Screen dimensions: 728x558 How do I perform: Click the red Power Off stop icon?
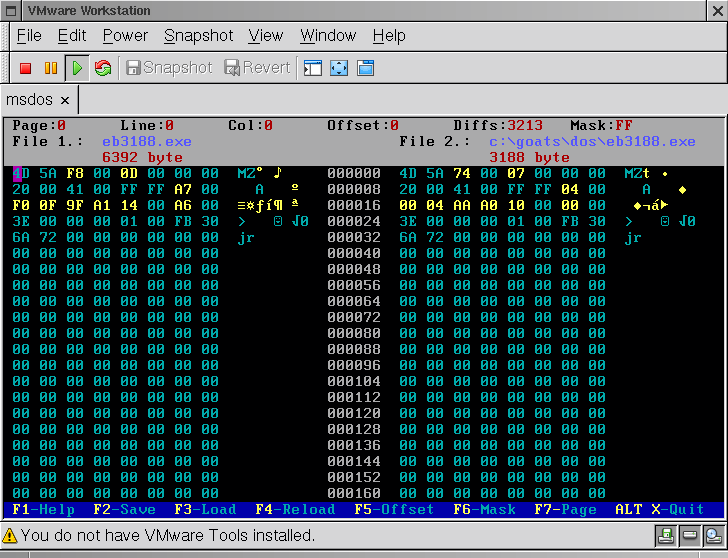pyautogui.click(x=26, y=68)
